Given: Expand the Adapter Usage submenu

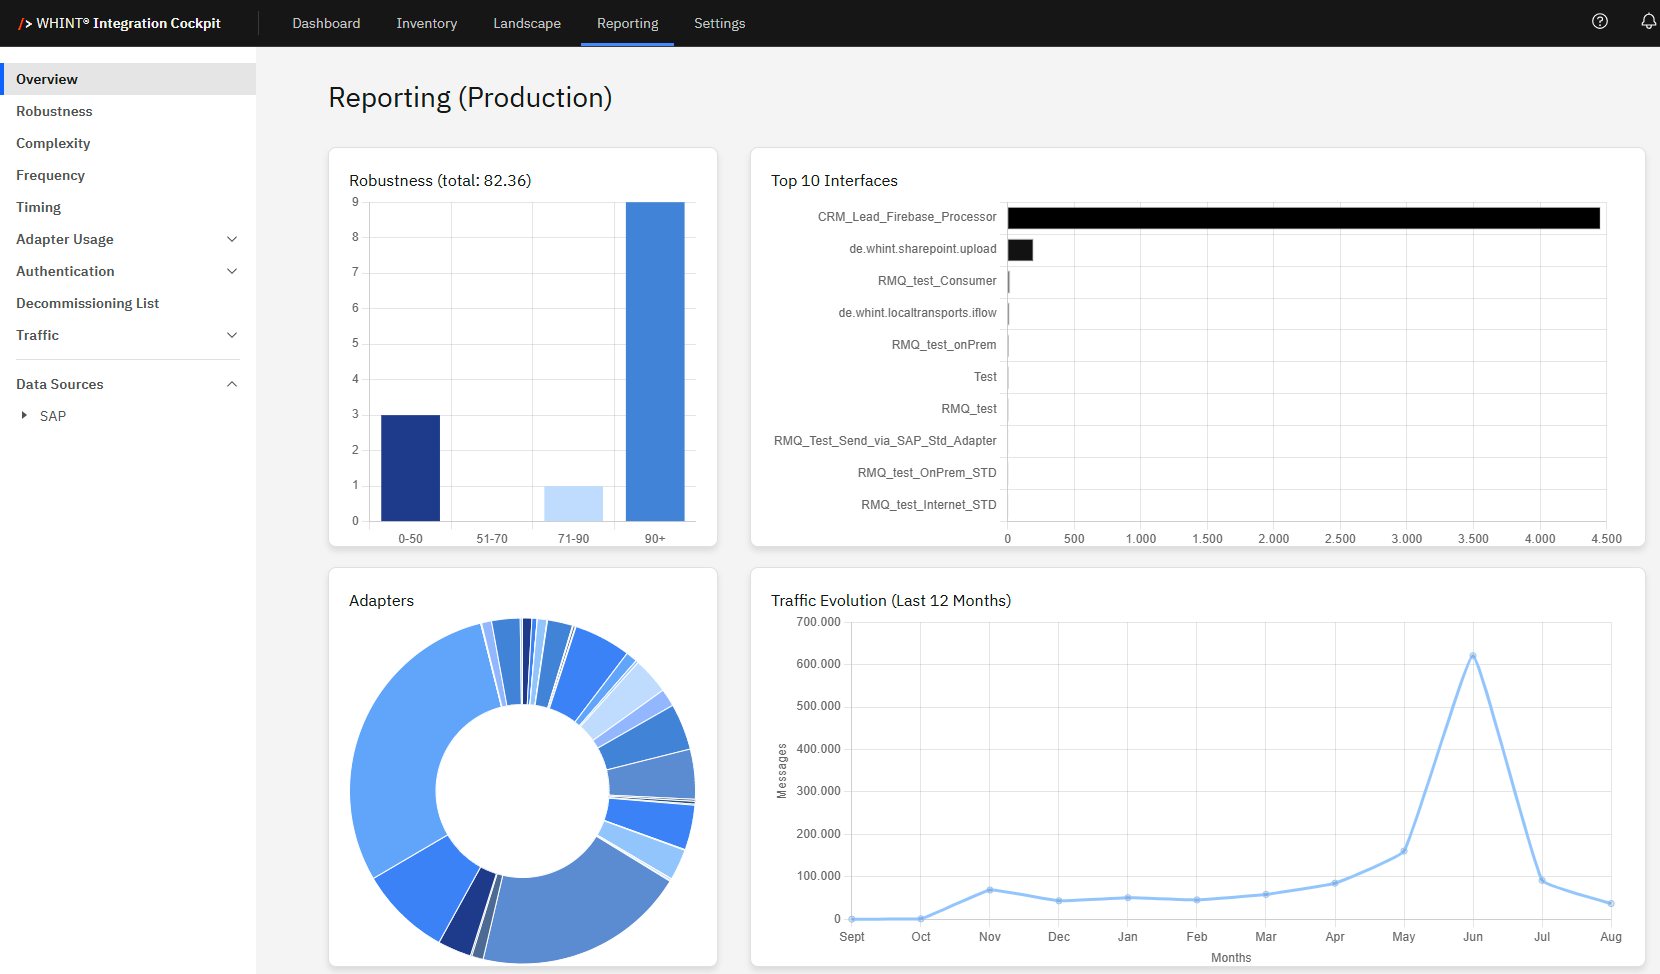Looking at the screenshot, I should point(232,239).
